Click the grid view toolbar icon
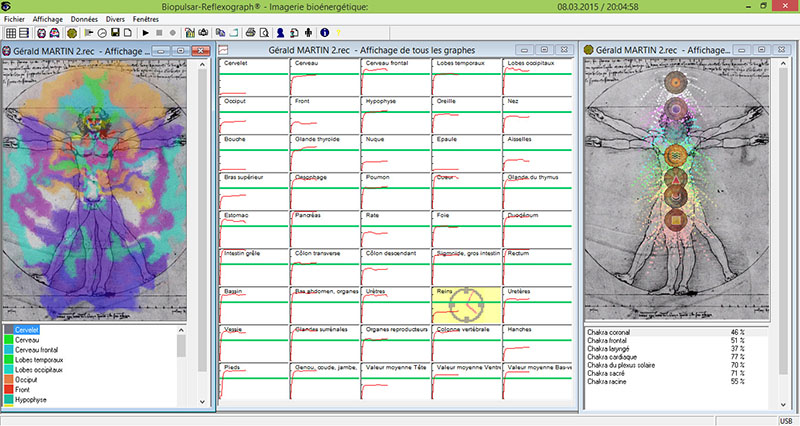The width and height of the screenshot is (800, 426). click(10, 32)
